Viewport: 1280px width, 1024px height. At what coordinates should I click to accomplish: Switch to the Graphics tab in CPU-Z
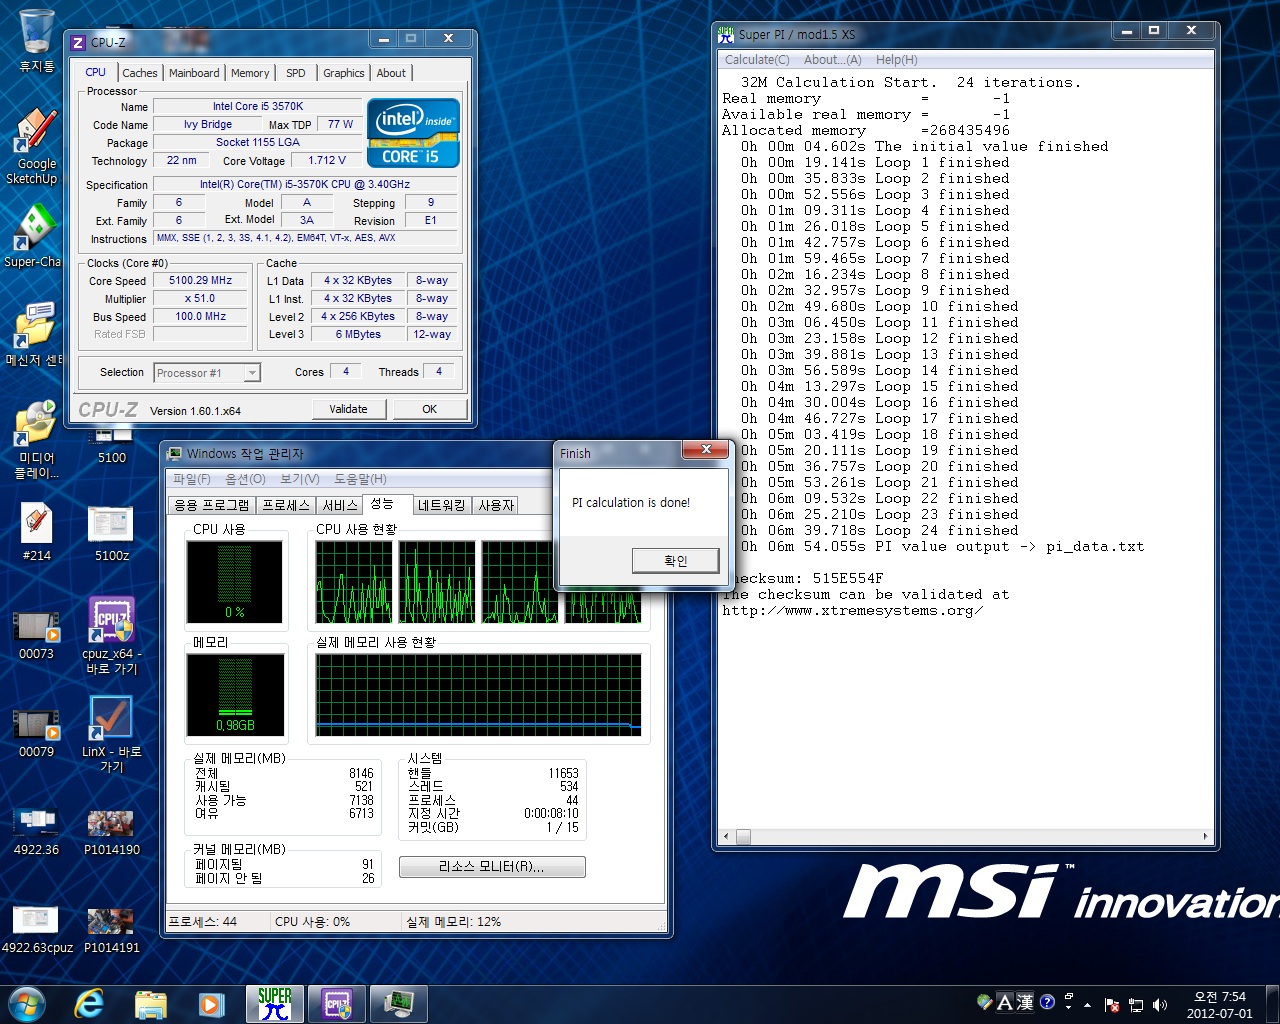[343, 73]
